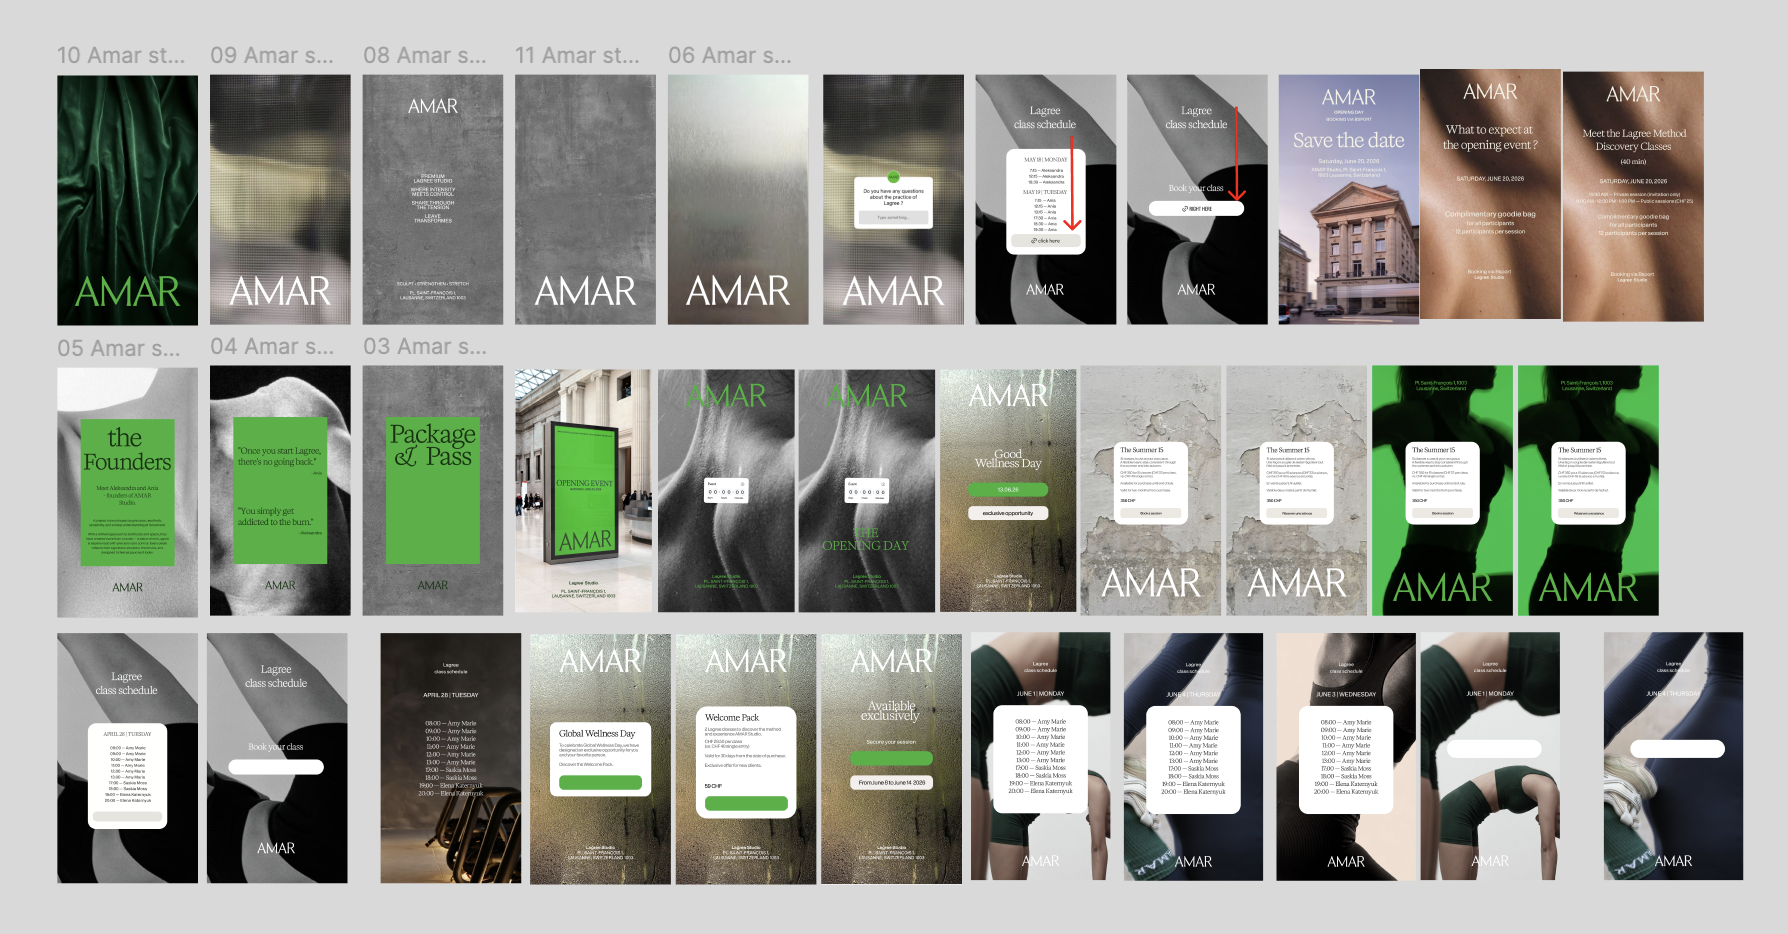Select the 'Once you start Lagree' quote frame
The width and height of the screenshot is (1788, 934).
click(280, 490)
